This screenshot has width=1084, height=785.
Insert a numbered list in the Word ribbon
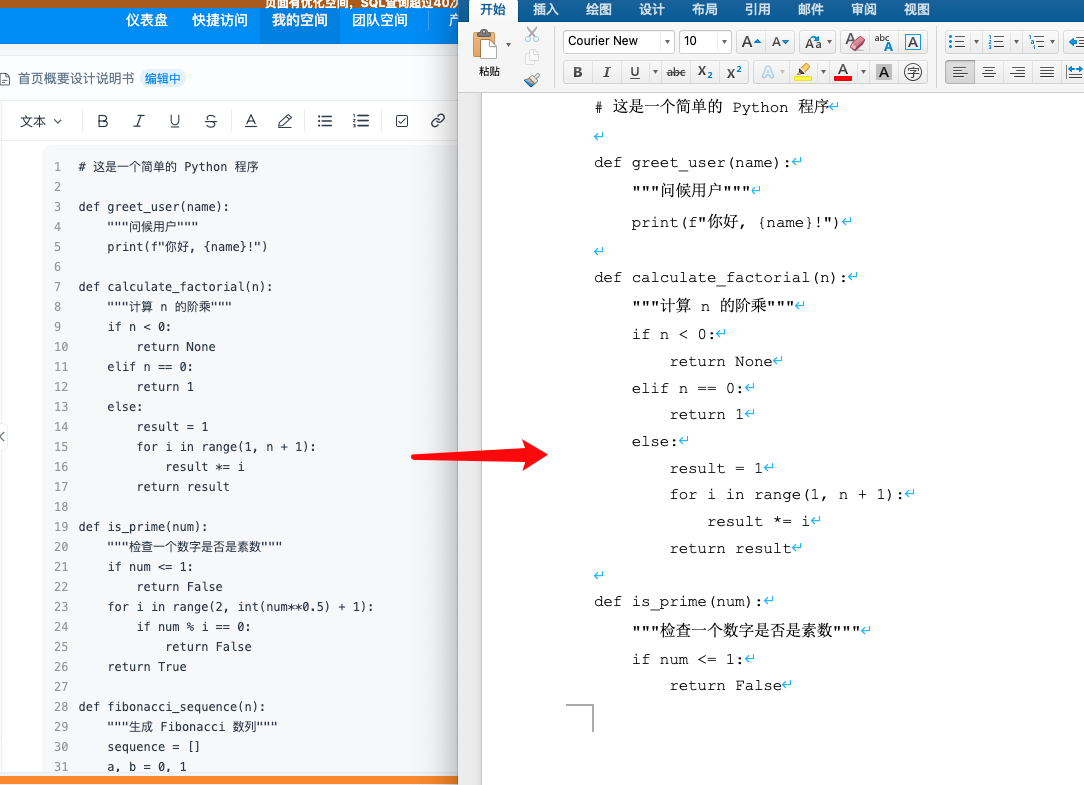(x=996, y=42)
